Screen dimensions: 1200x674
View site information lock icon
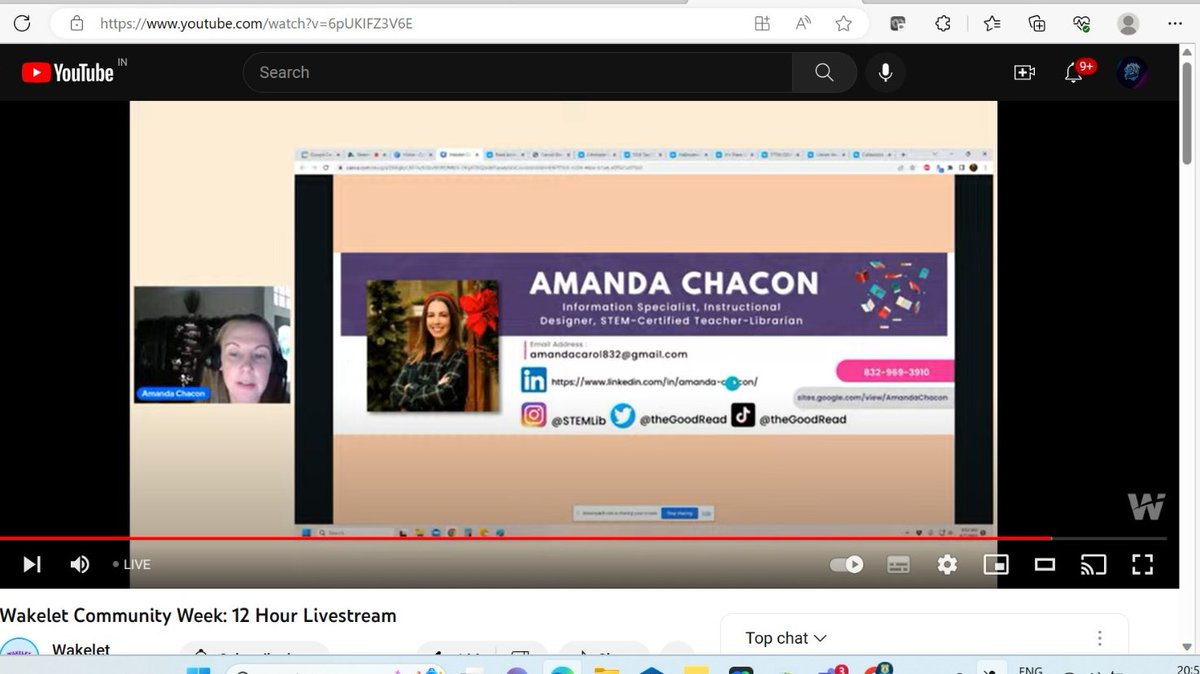(77, 23)
